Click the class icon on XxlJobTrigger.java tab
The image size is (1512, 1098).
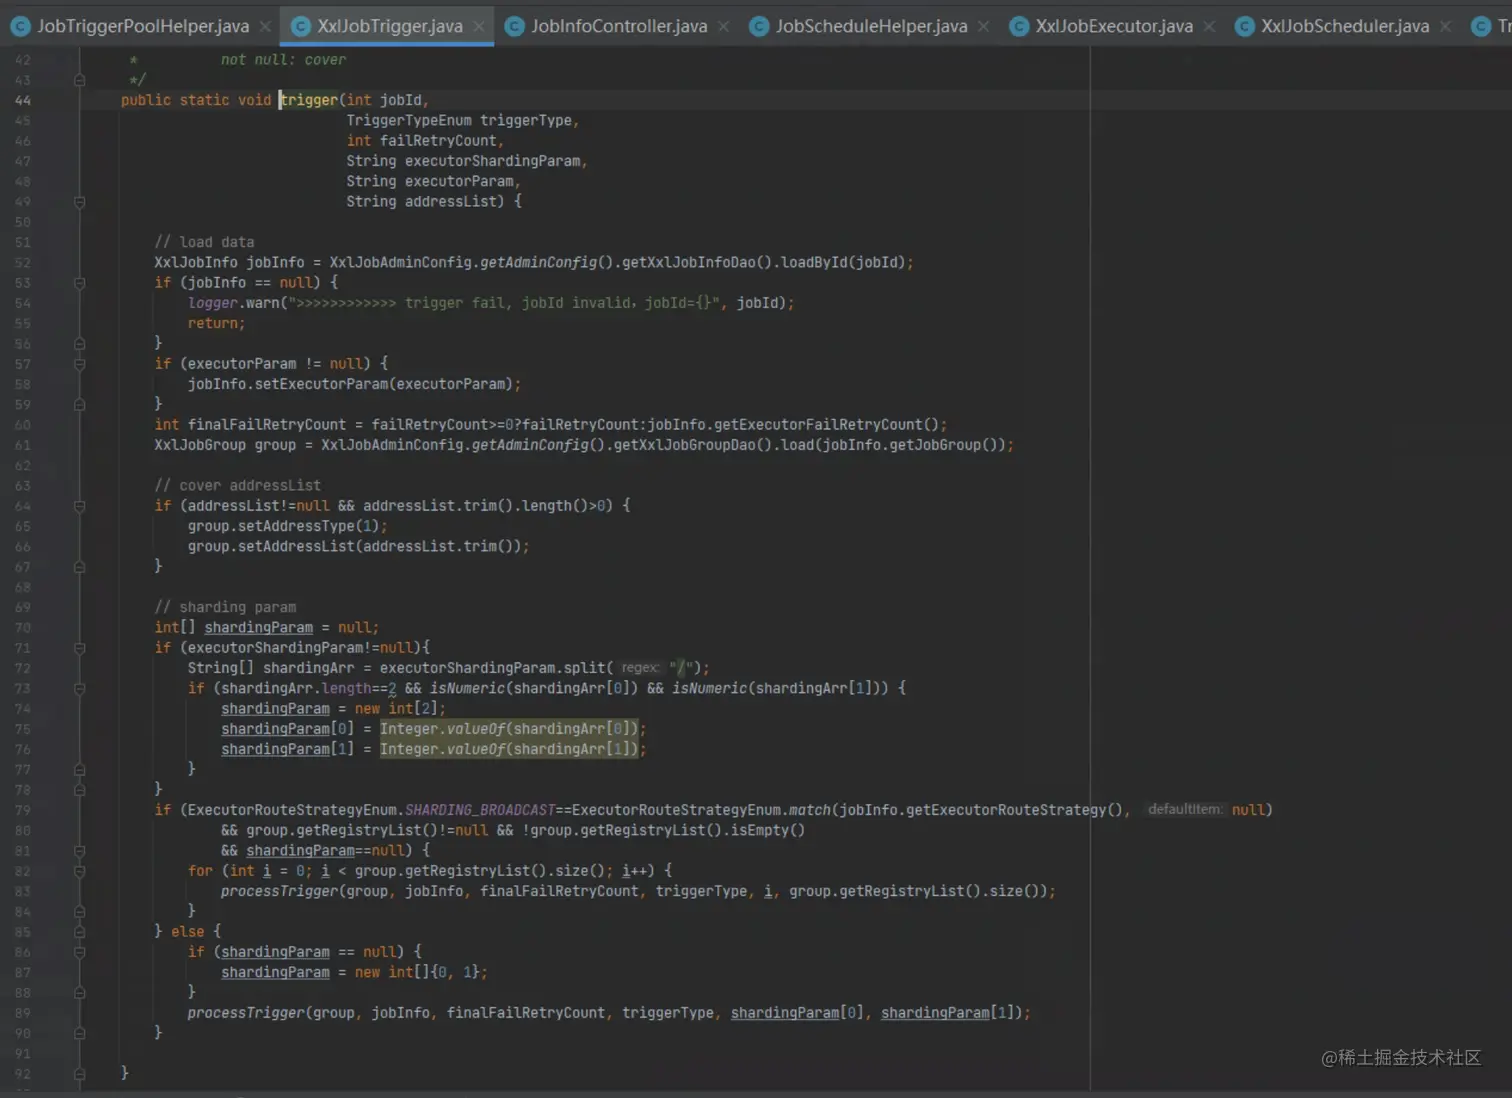tap(300, 26)
